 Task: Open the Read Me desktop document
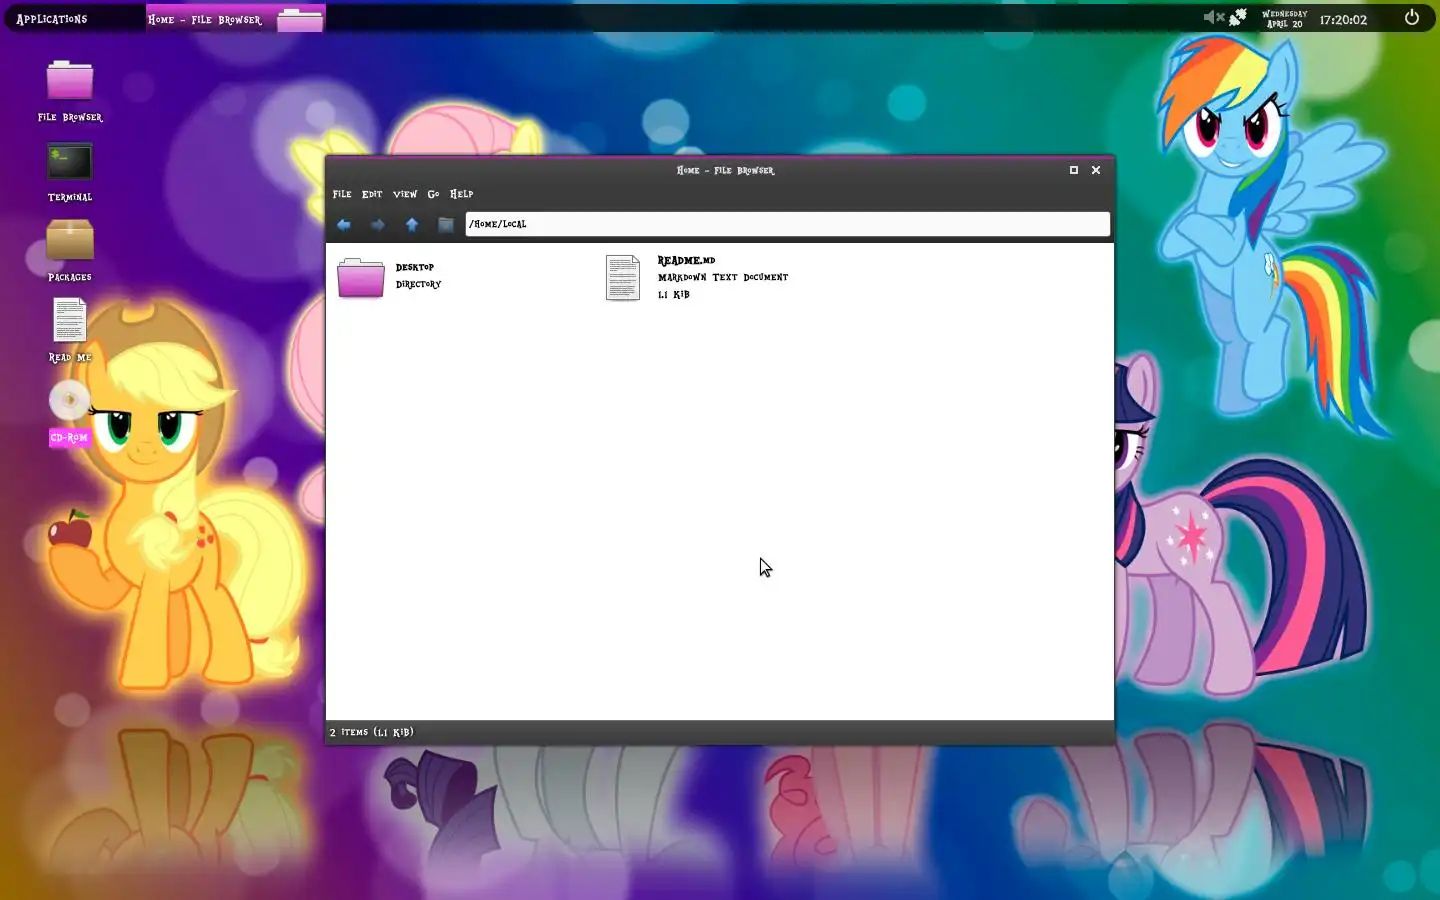70,320
